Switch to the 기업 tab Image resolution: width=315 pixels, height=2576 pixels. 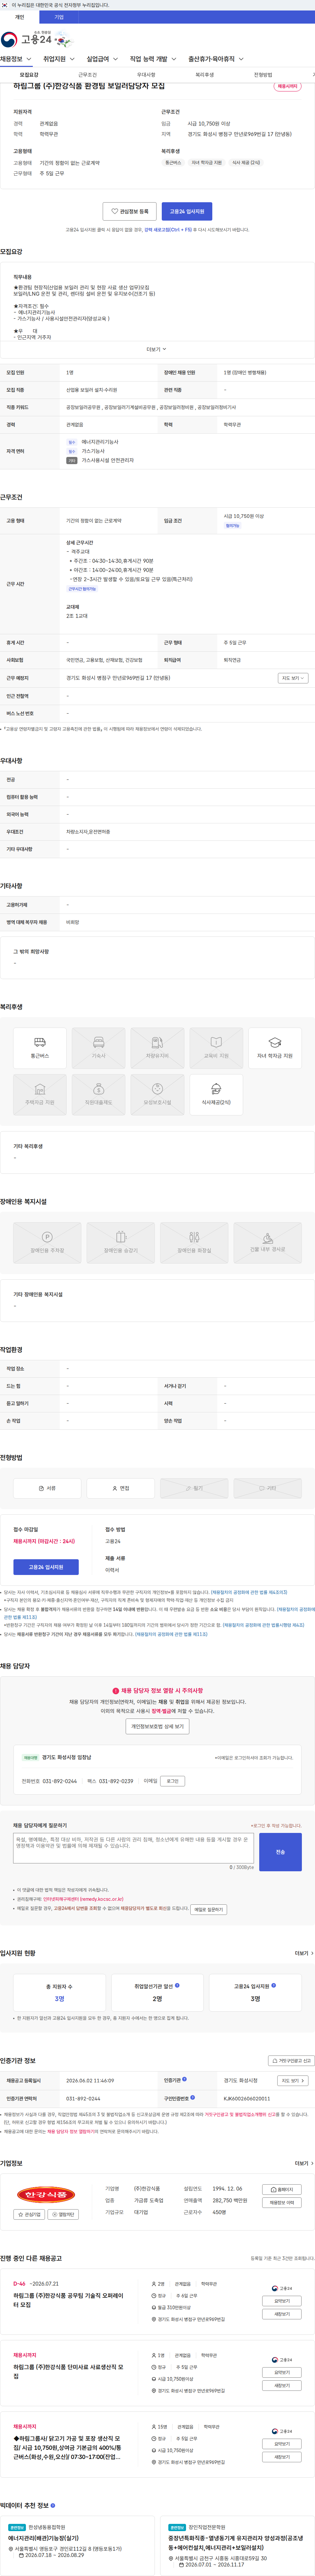[x=59, y=17]
